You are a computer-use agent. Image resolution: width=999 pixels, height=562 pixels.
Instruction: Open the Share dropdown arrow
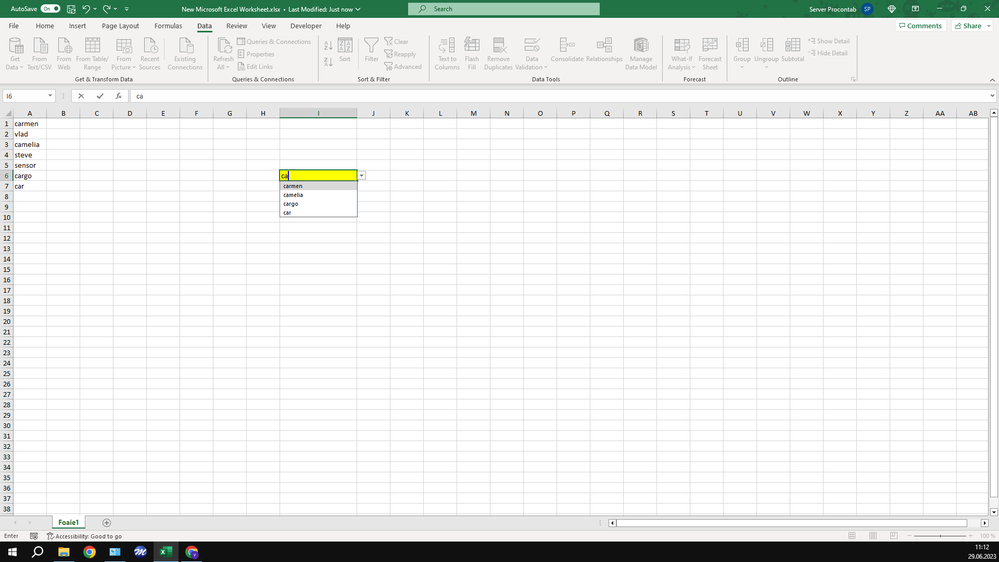click(x=989, y=26)
